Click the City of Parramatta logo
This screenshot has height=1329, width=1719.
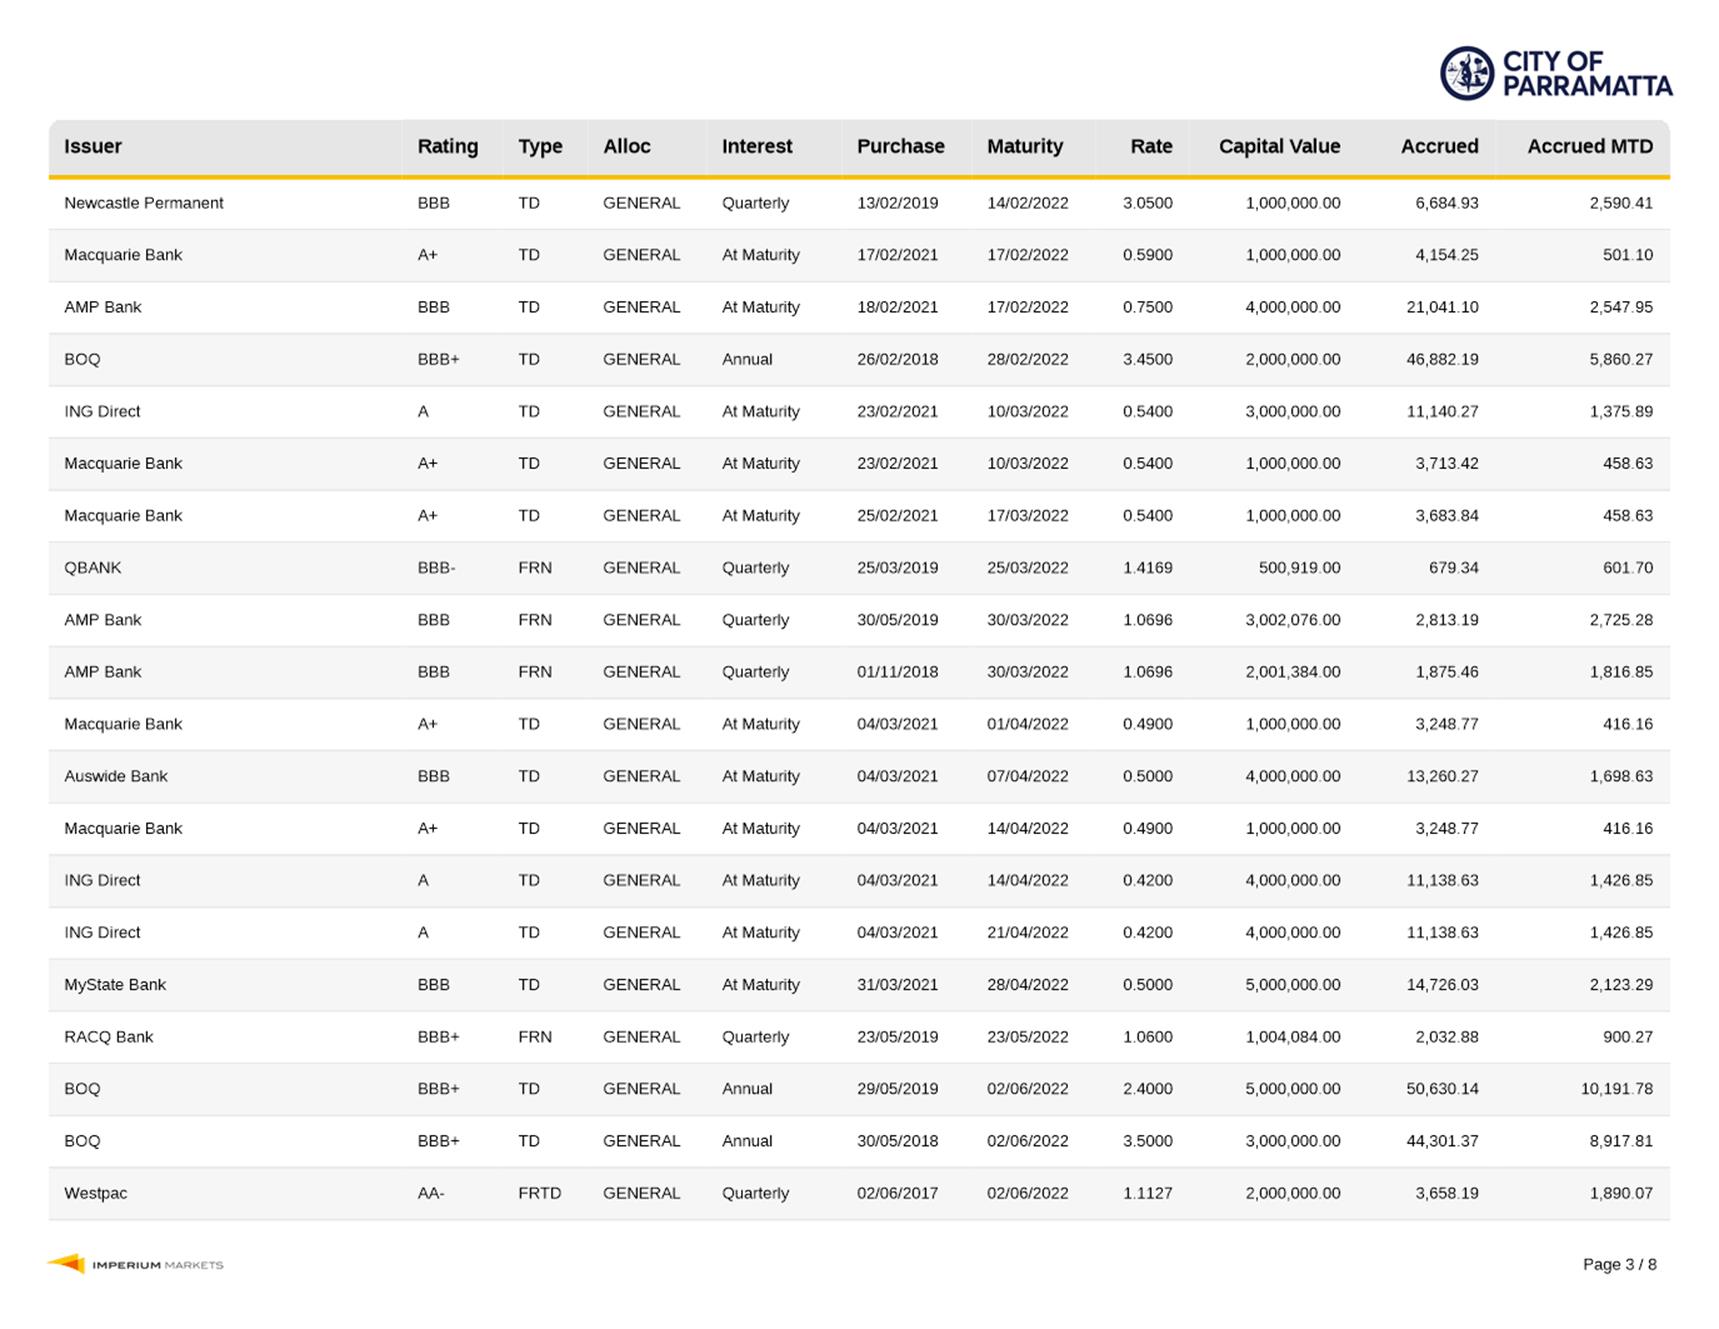click(x=1556, y=73)
